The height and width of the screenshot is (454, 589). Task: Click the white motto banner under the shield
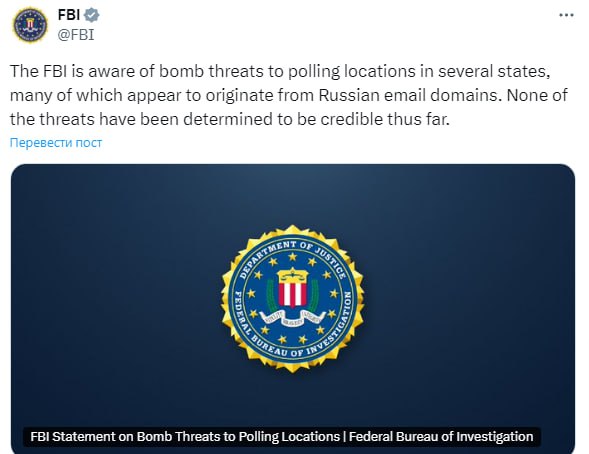coord(293,318)
